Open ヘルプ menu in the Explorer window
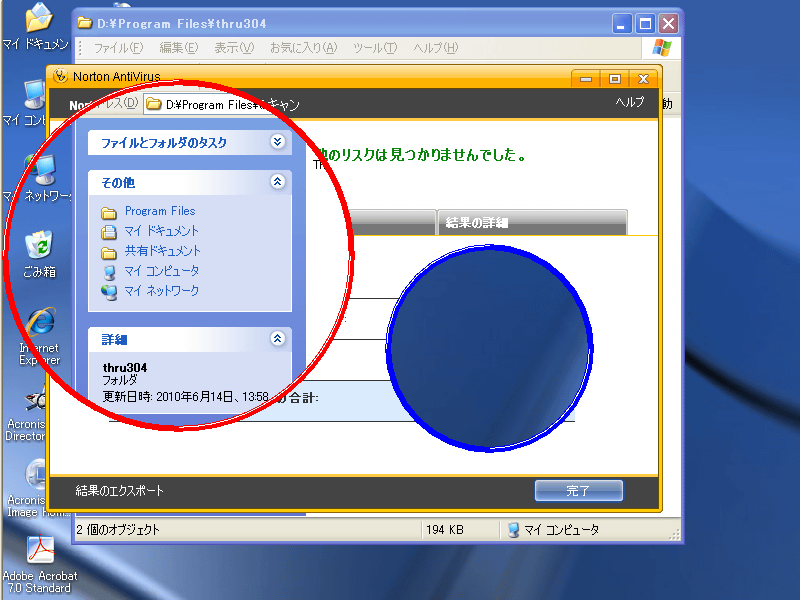The image size is (800, 600). tap(436, 48)
